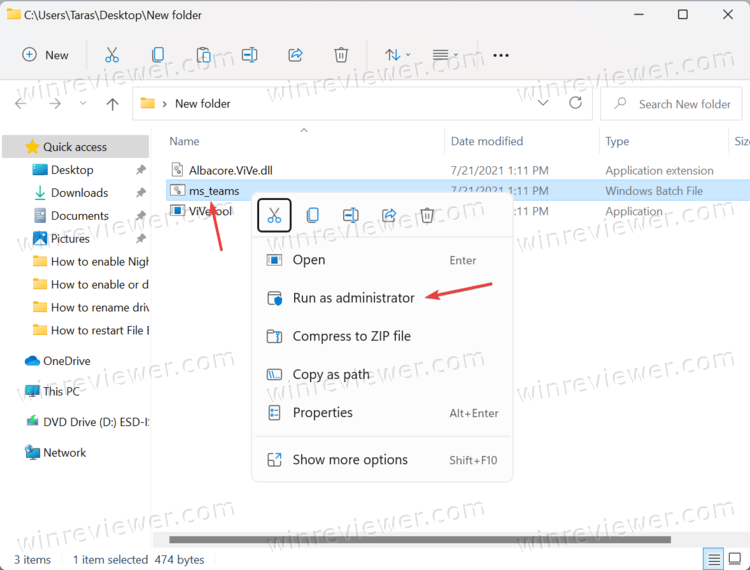The image size is (750, 570).
Task: Maximize the File Explorer window
Action: [683, 15]
